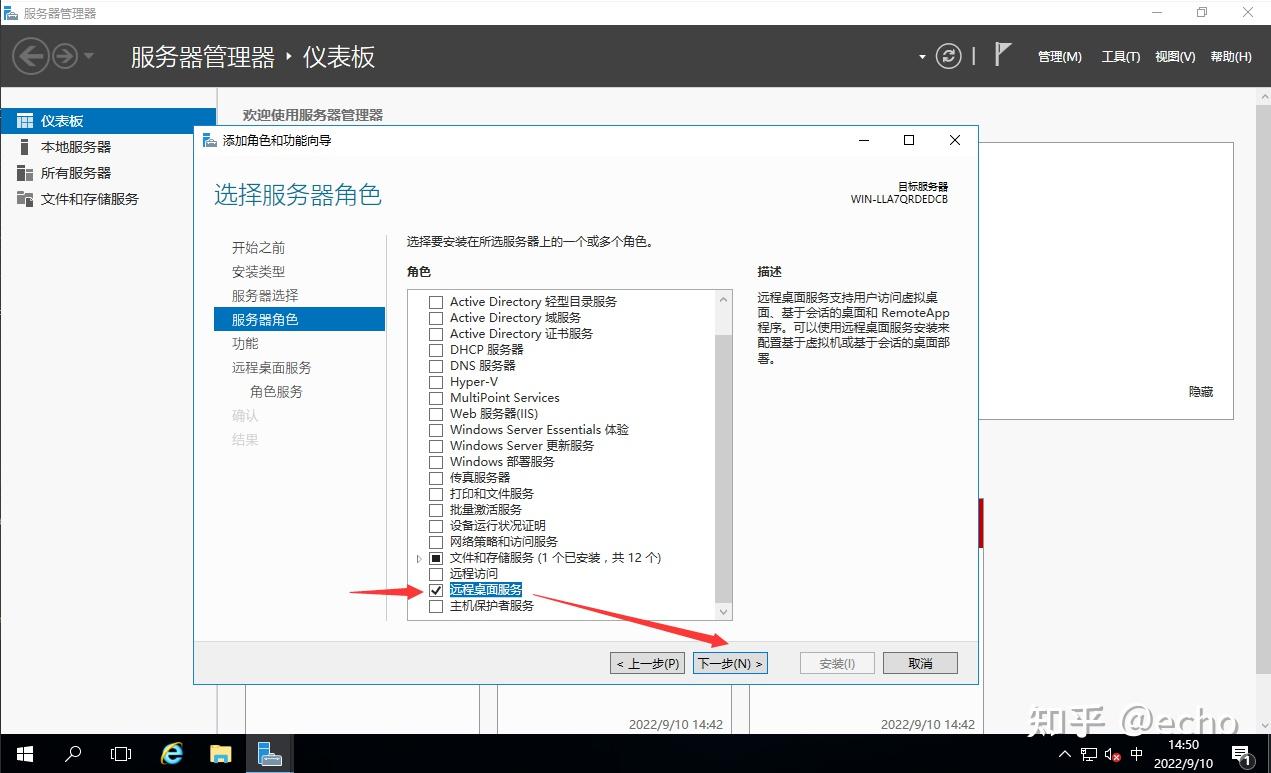Go to wizard step 功能
The height and width of the screenshot is (773, 1271).
[x=245, y=344]
